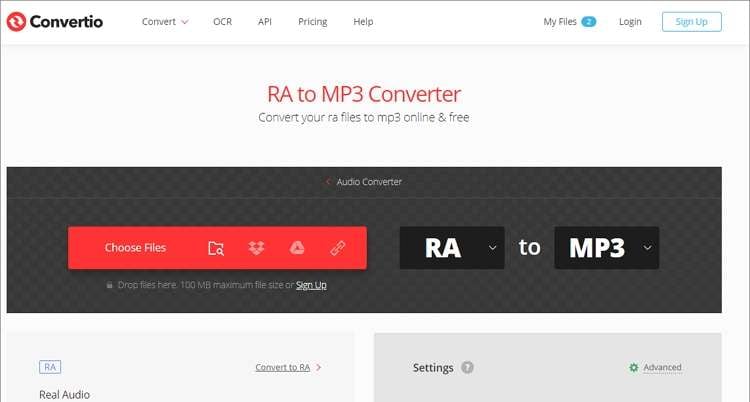Follow the Convert to RA link

click(283, 368)
